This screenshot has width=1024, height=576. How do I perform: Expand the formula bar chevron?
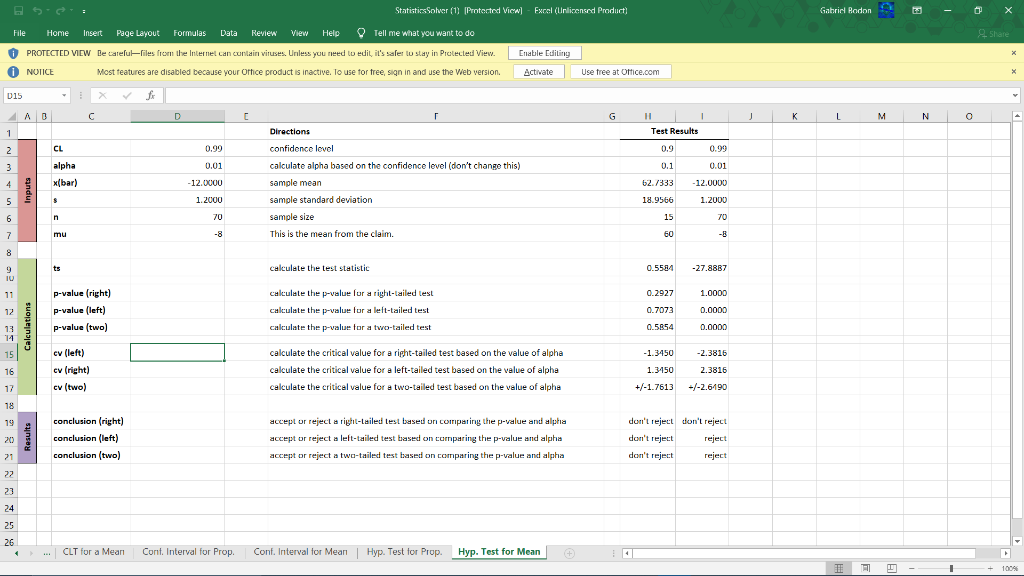coord(1015,95)
